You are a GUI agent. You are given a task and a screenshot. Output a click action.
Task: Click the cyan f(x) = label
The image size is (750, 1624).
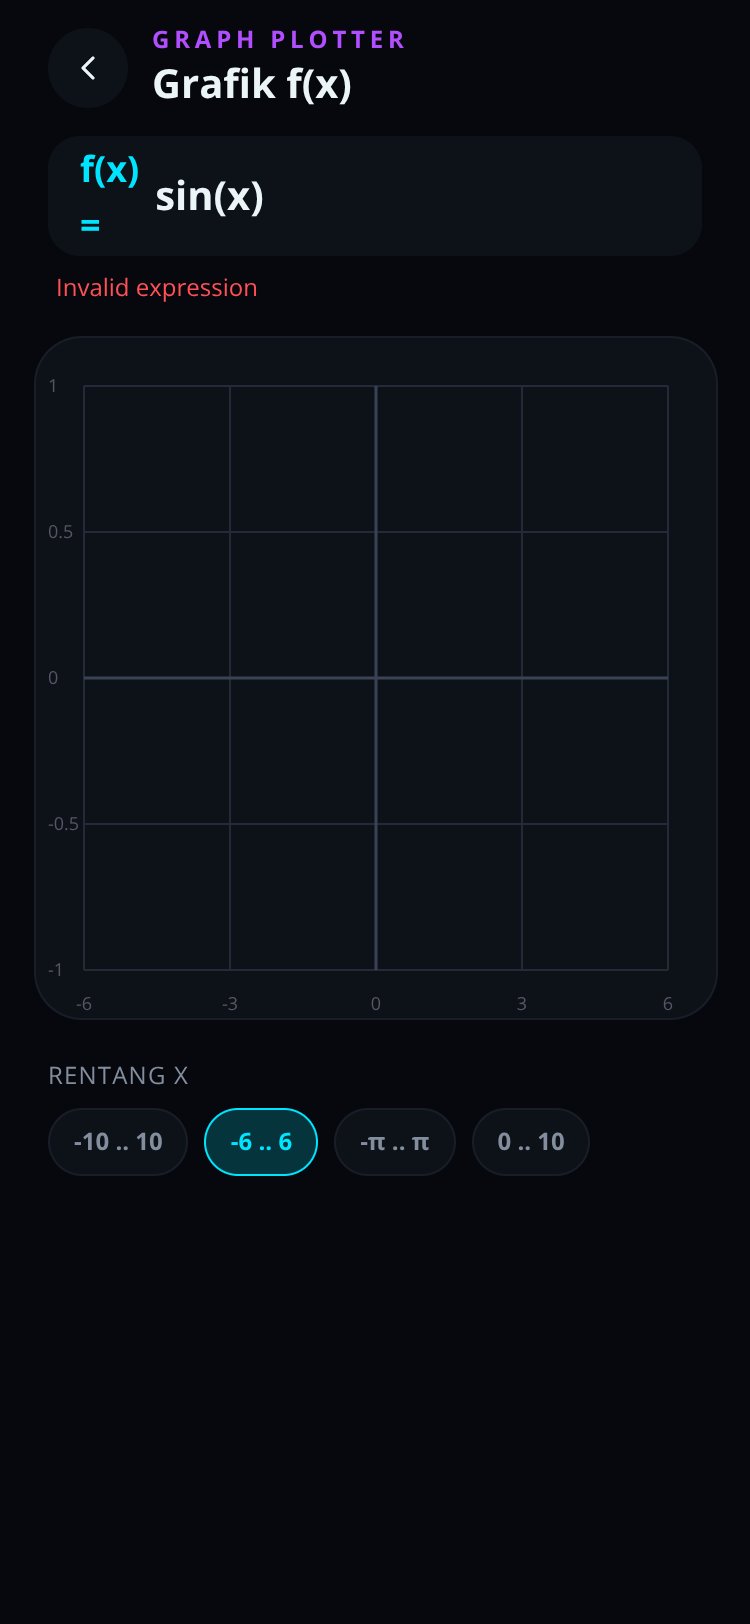[110, 195]
